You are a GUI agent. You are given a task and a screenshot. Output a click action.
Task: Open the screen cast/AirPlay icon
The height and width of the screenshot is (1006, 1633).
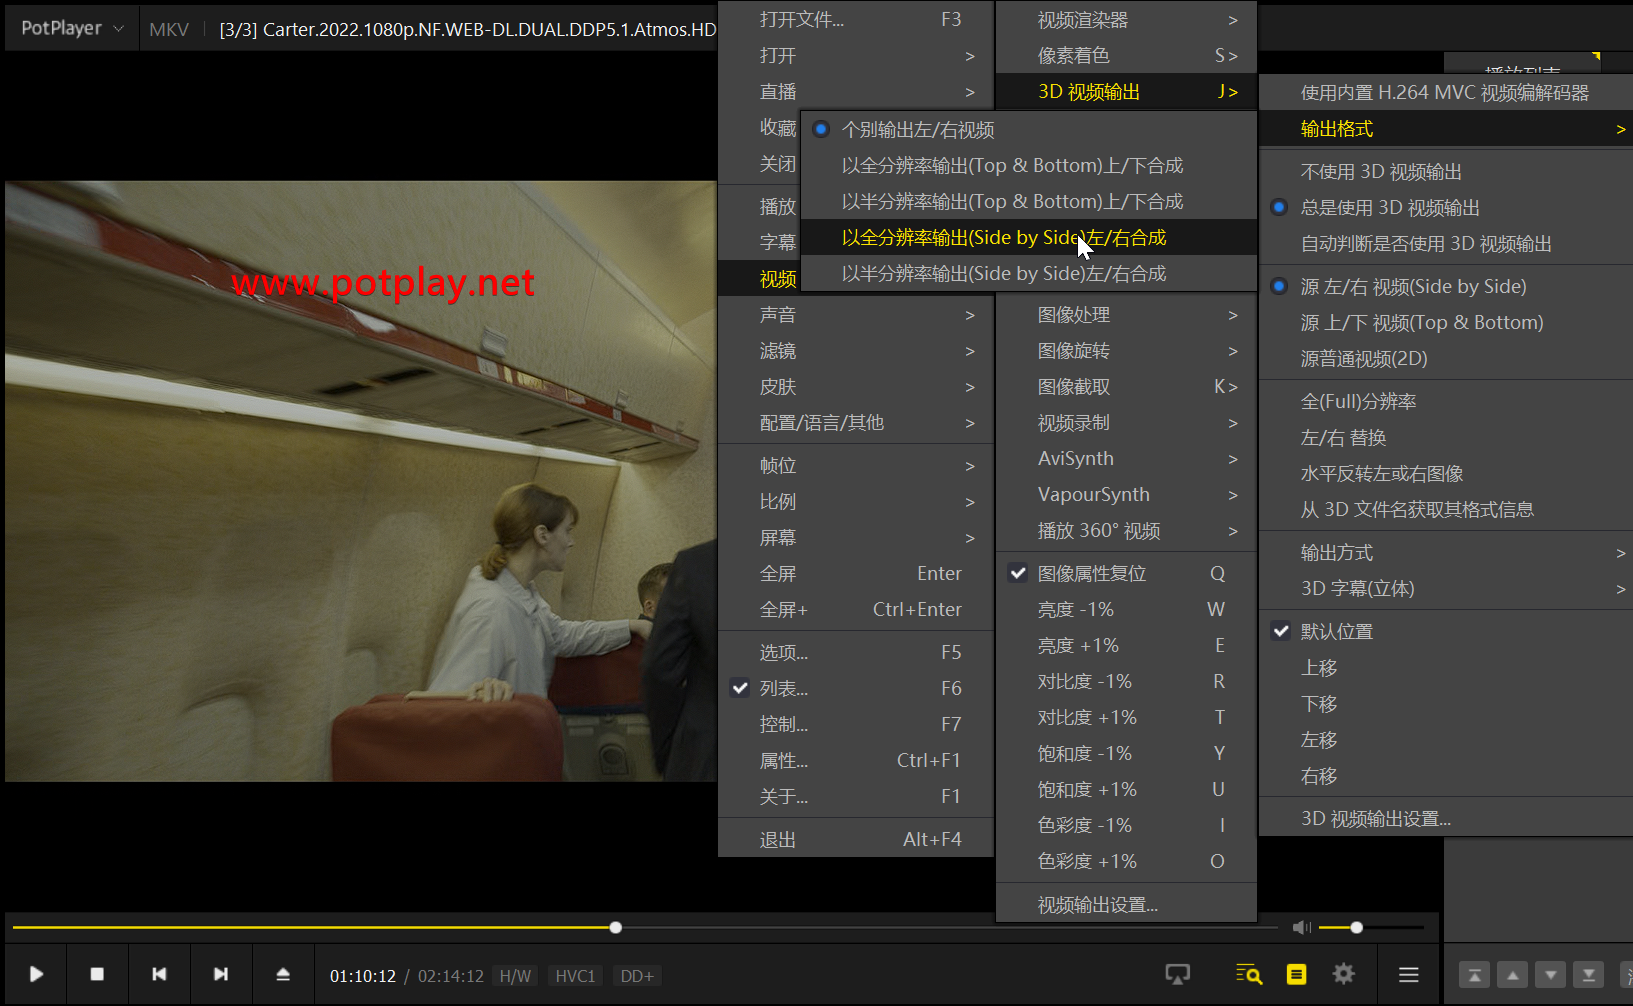(1178, 974)
